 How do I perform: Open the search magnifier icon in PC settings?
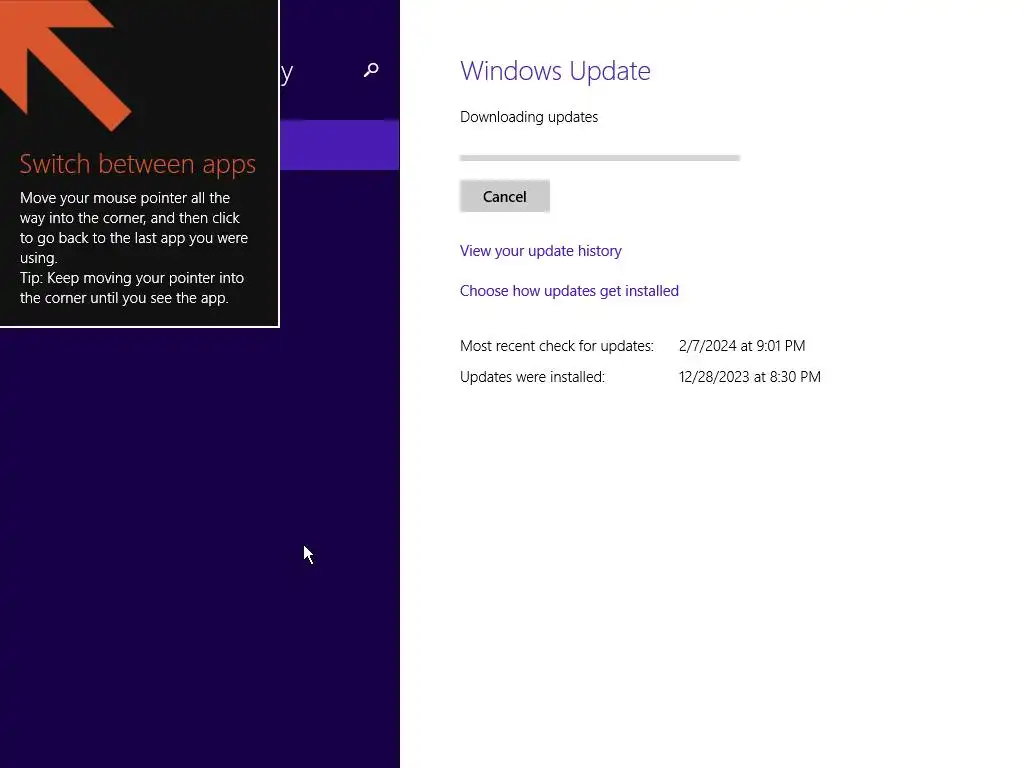(371, 70)
